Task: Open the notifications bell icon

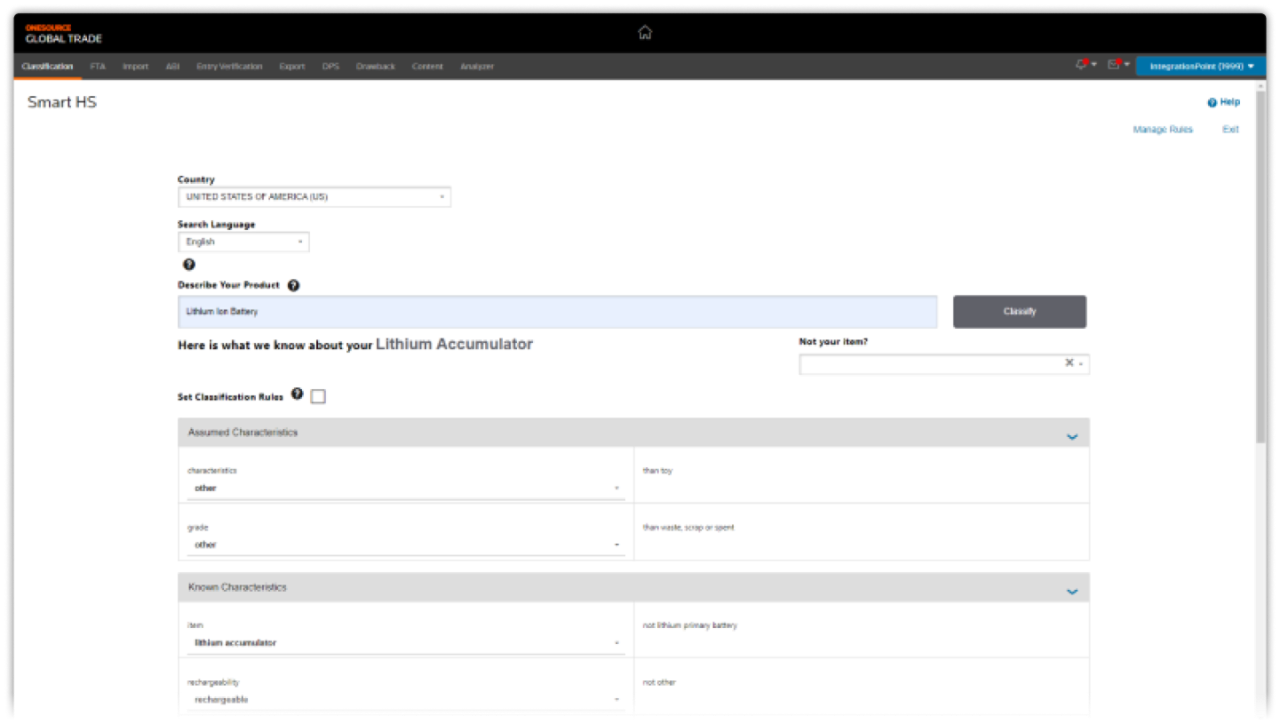Action: (1082, 65)
